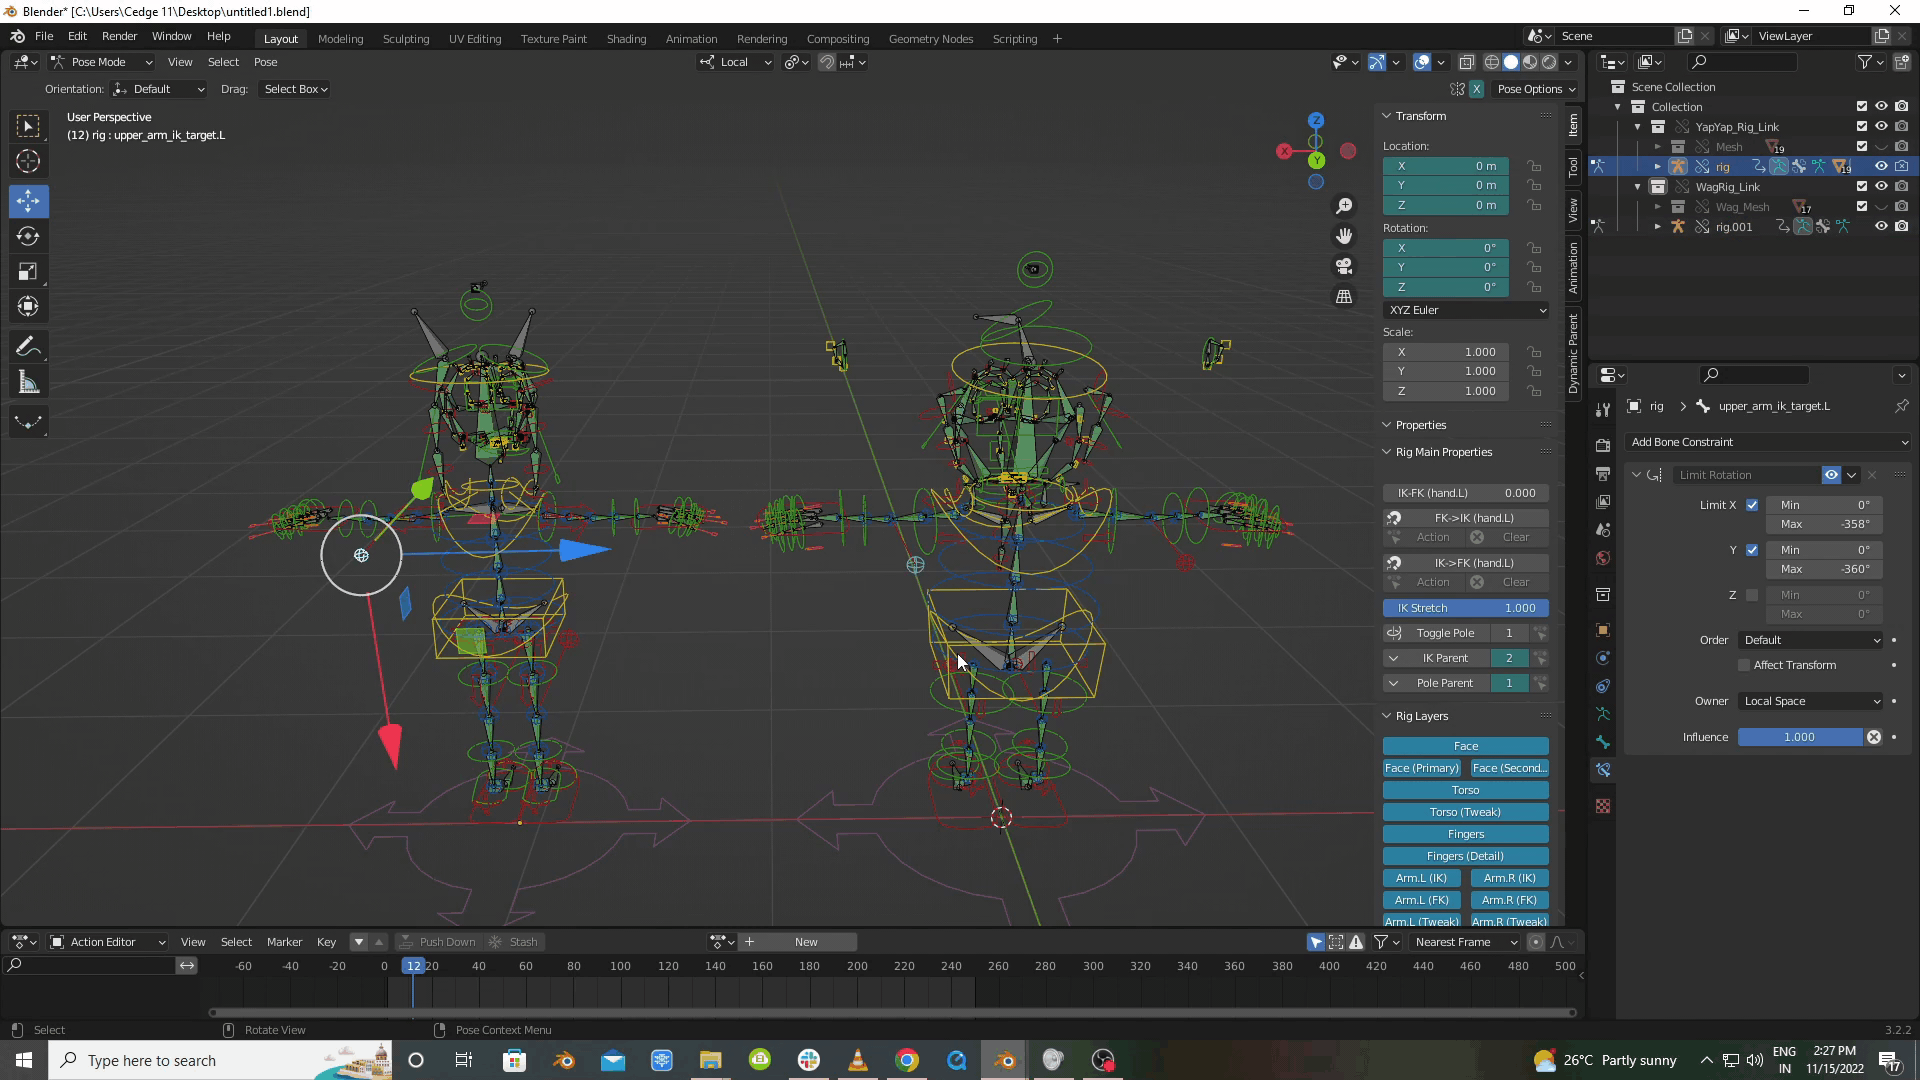Open XYZ Euler rotation mode dropdown

tap(1466, 310)
